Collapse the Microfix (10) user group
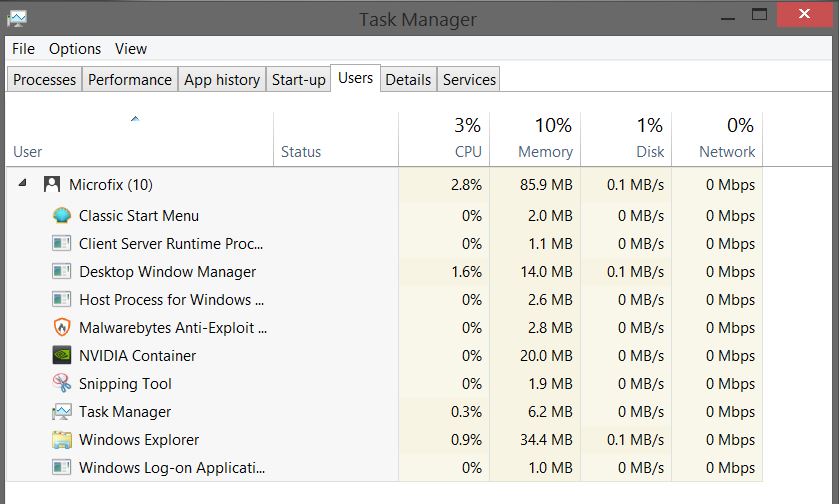839x504 pixels. (x=22, y=185)
